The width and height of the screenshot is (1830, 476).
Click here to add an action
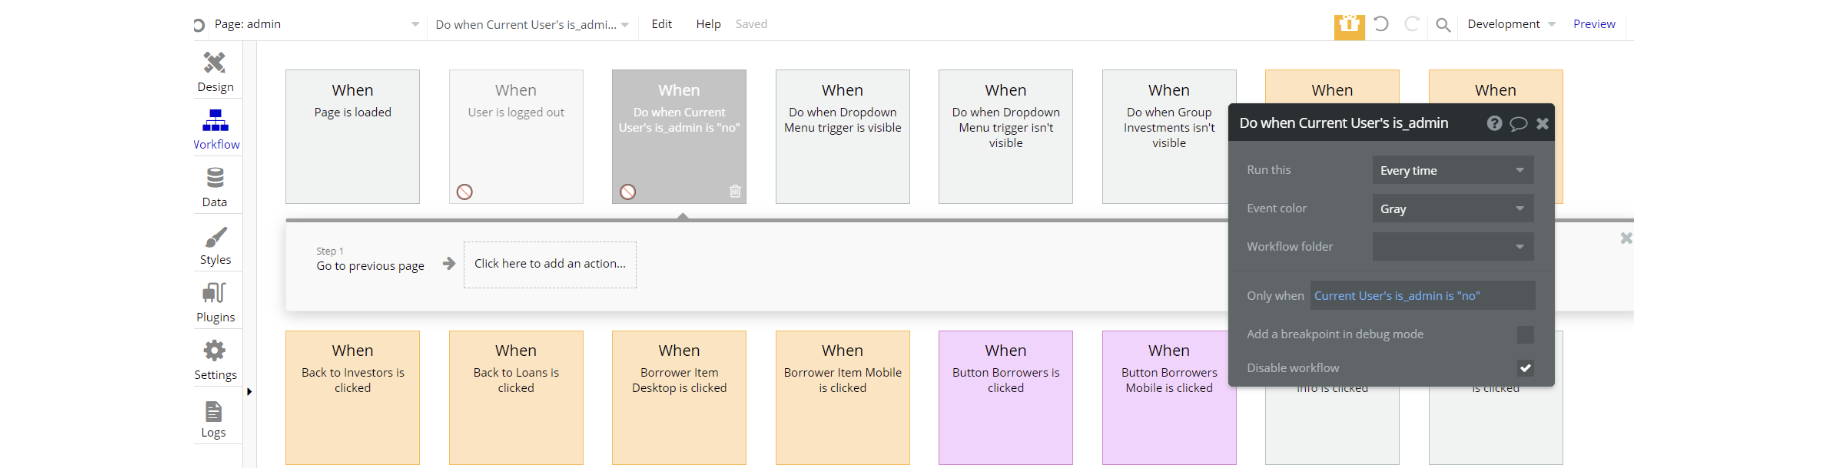click(x=549, y=264)
